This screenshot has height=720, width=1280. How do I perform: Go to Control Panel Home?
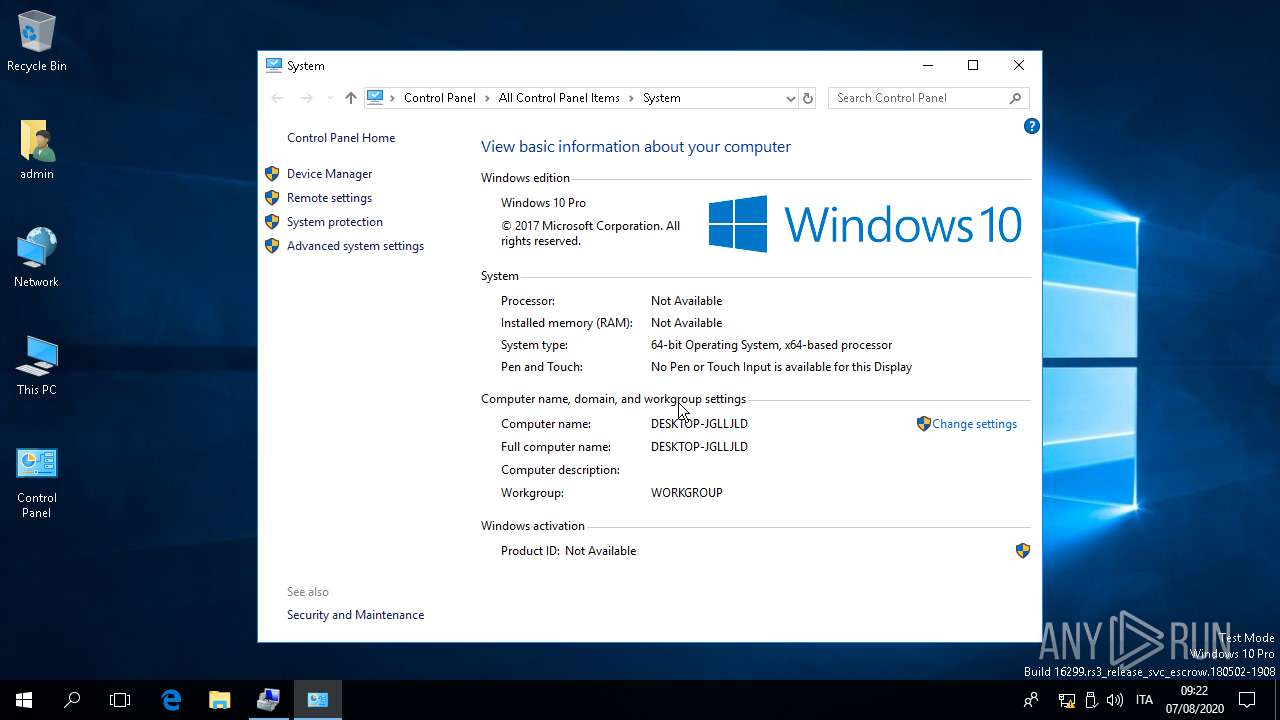(x=340, y=138)
